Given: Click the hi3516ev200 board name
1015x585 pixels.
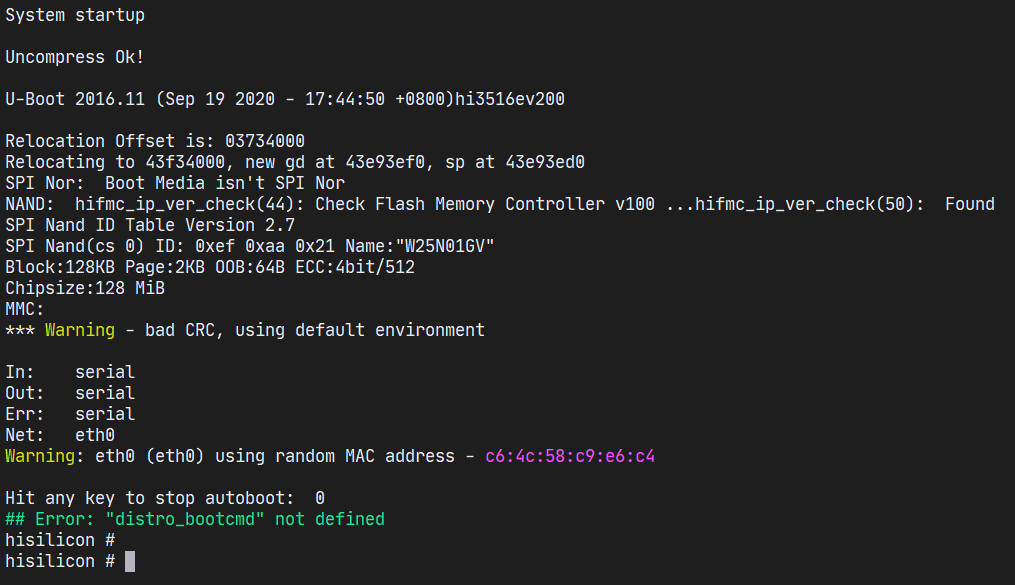Looking at the screenshot, I should click(510, 99).
